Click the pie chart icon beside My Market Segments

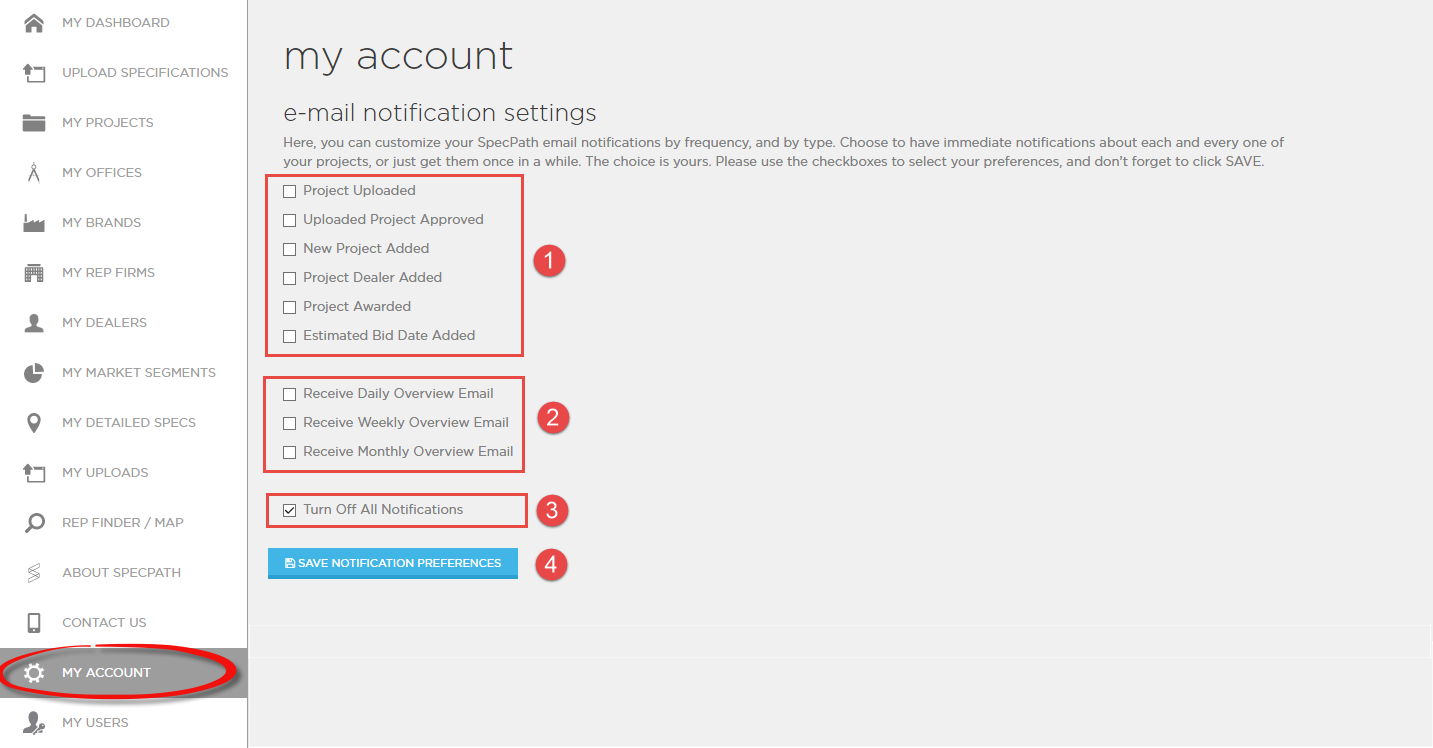tap(34, 372)
